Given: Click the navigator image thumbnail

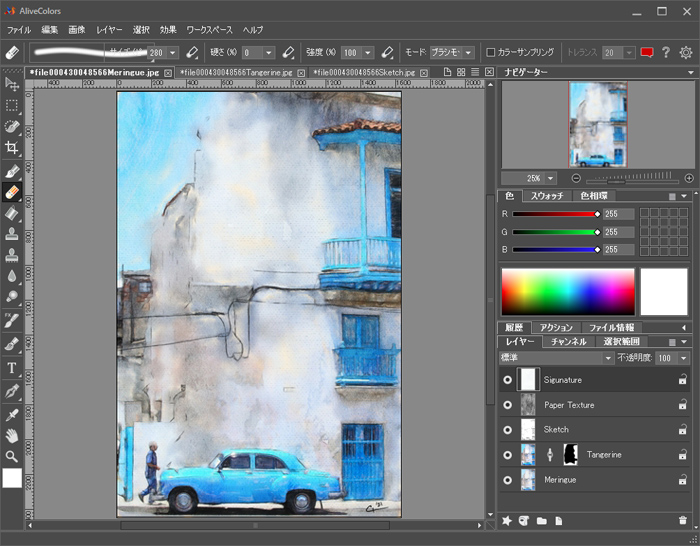Looking at the screenshot, I should click(x=598, y=125).
